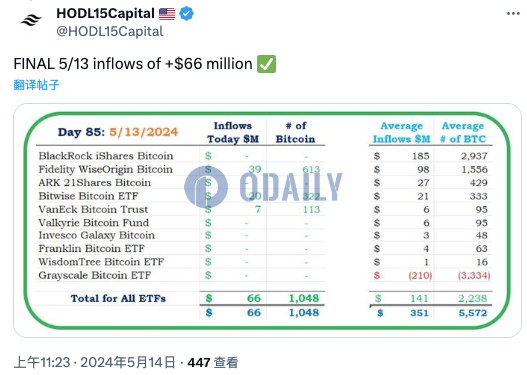The image size is (527, 375).
Task: Click the translate post link
Action: click(x=36, y=85)
